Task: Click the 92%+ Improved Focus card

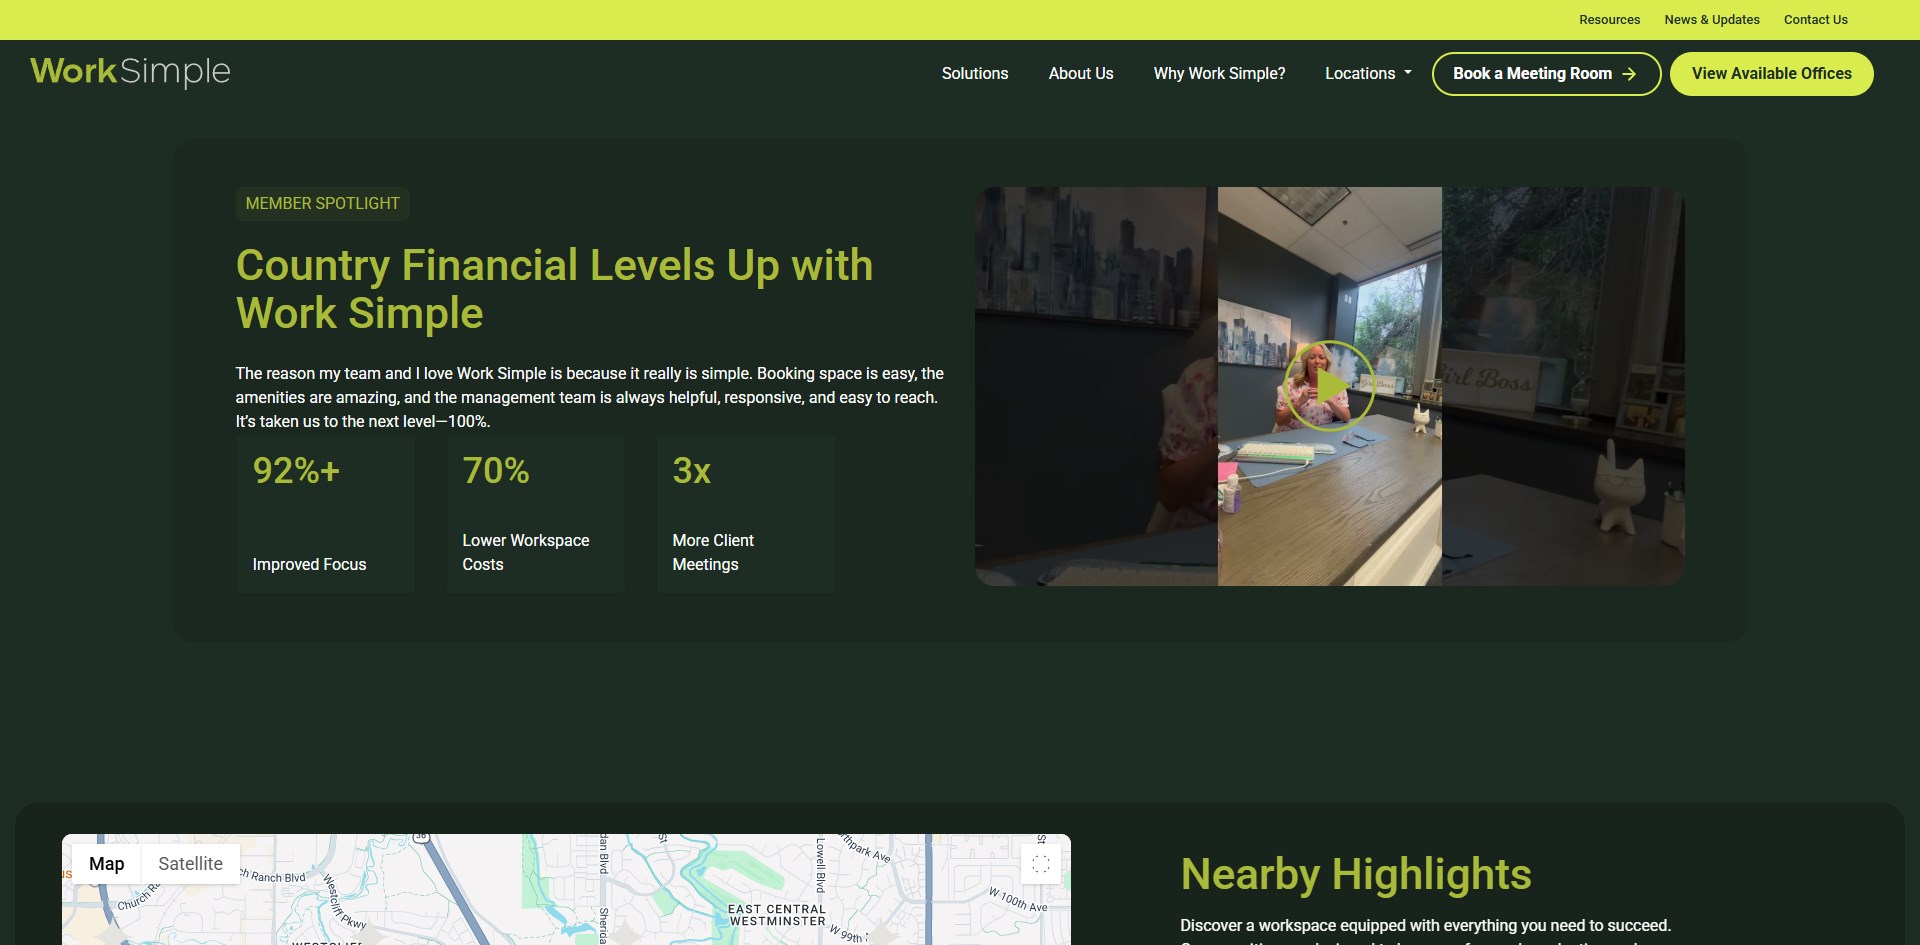Action: coord(326,514)
